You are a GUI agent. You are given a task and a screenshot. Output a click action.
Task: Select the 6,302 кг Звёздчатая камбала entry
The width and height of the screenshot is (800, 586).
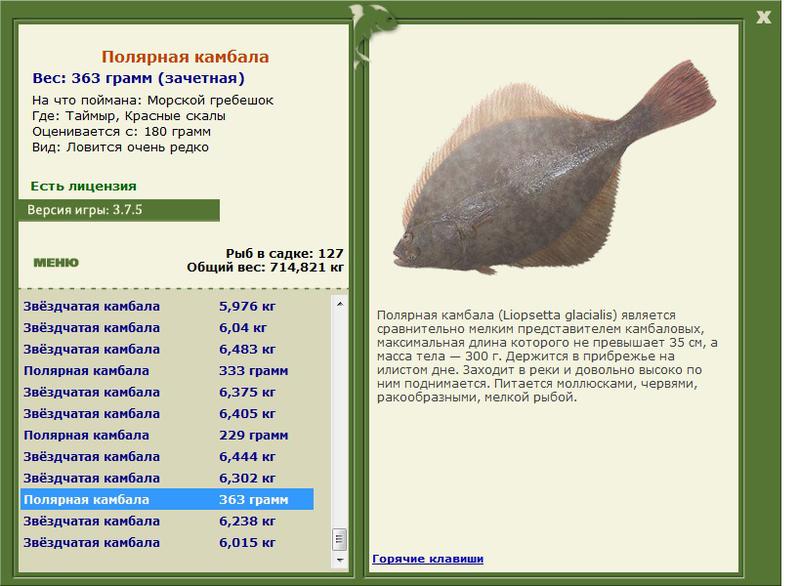click(x=167, y=478)
